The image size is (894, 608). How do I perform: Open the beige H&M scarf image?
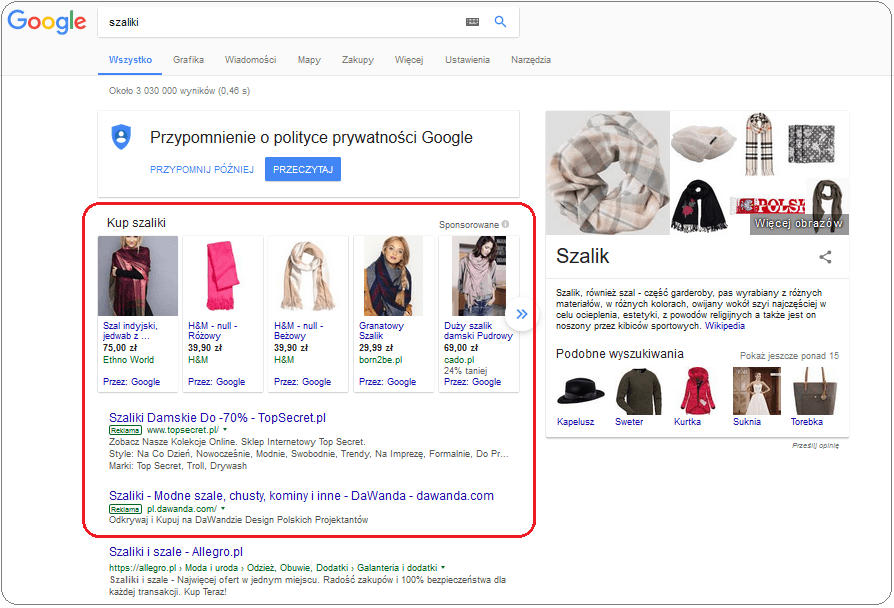click(308, 276)
